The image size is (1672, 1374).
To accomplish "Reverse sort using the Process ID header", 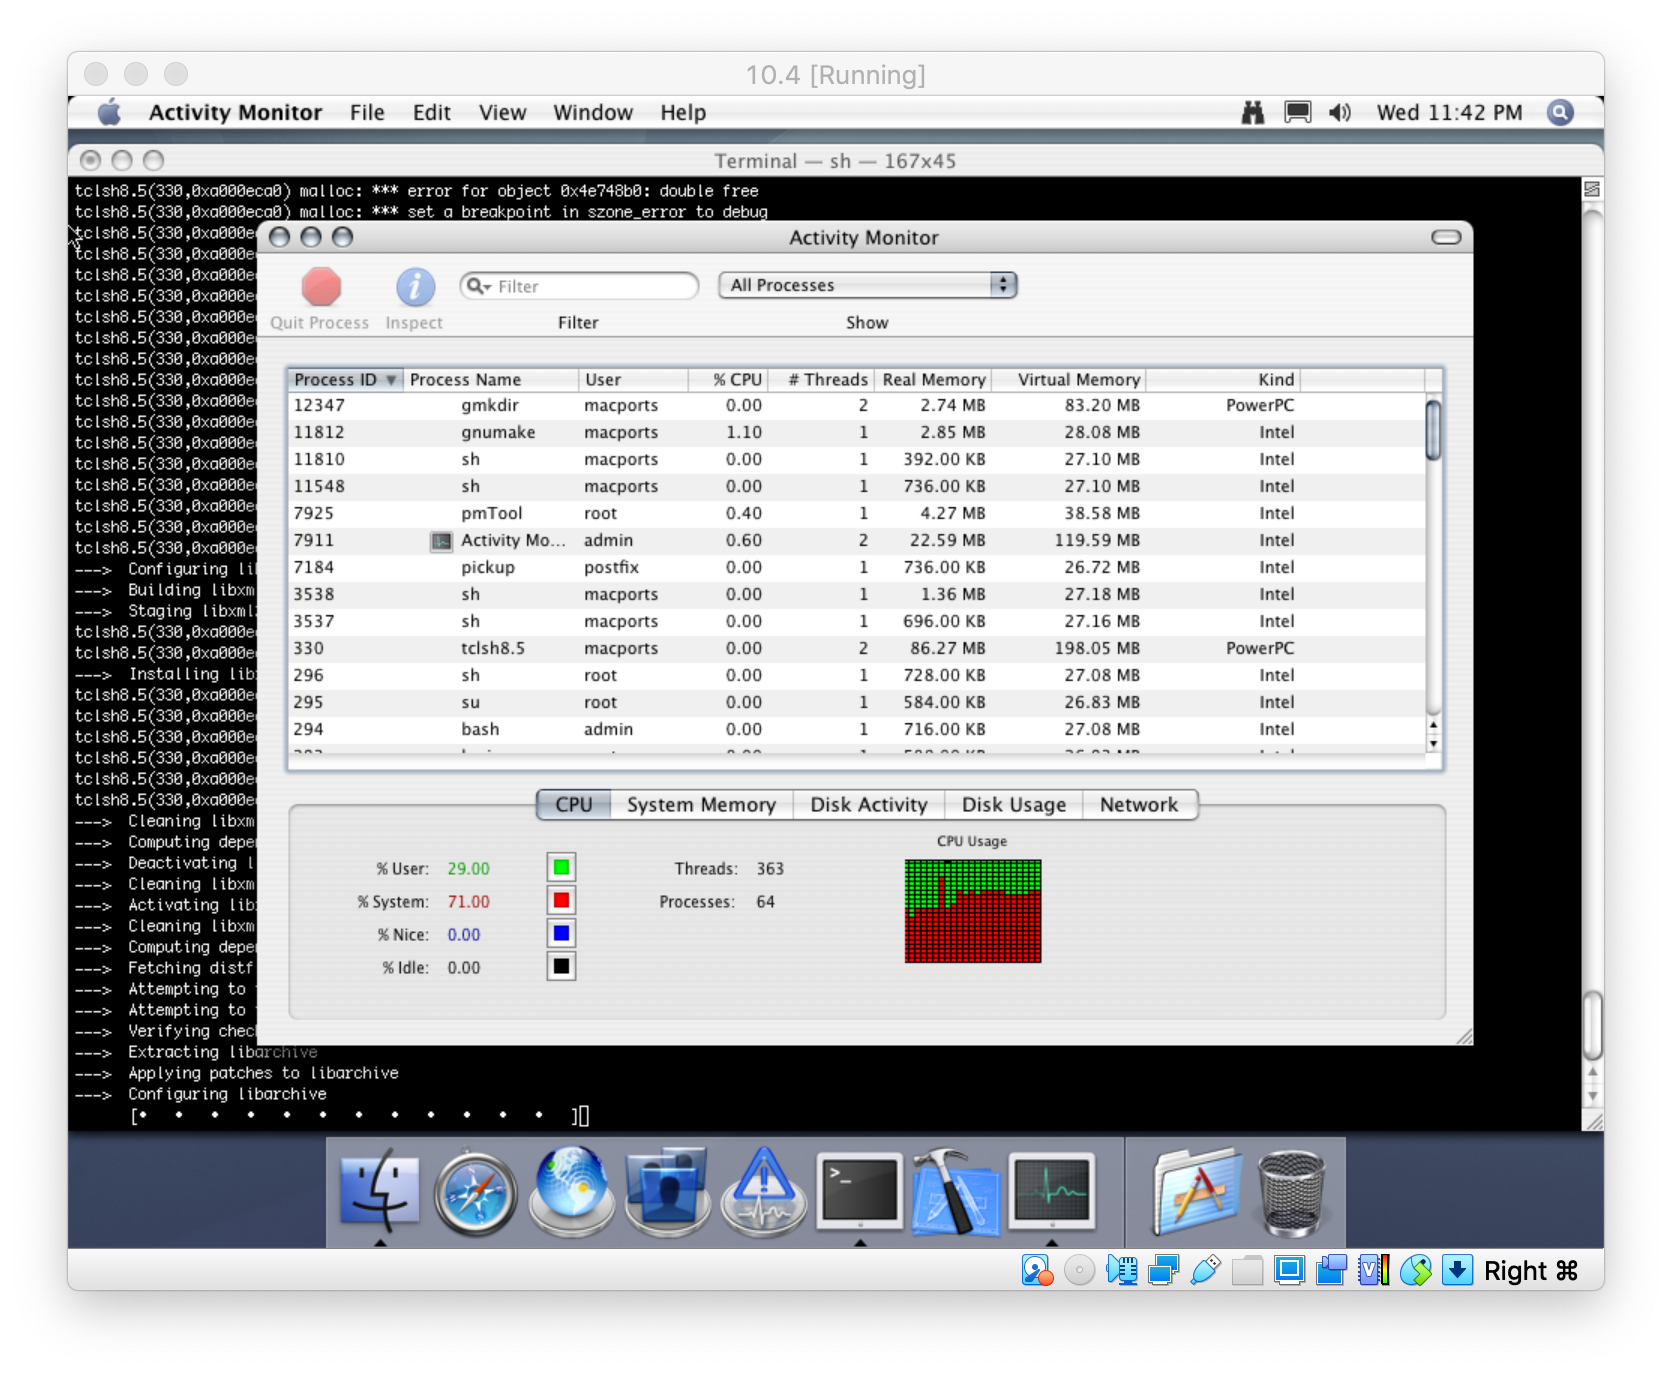I will coord(345,380).
